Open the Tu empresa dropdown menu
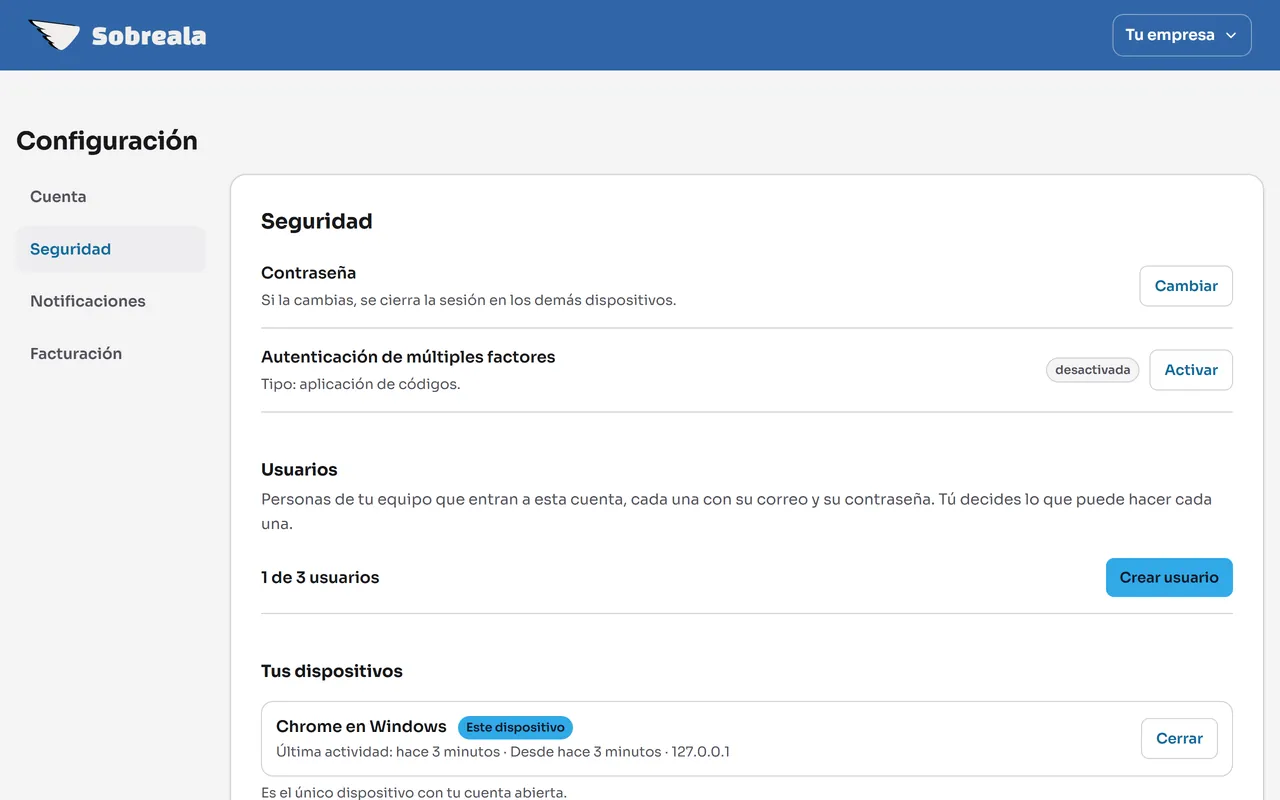This screenshot has height=800, width=1280. pos(1181,35)
